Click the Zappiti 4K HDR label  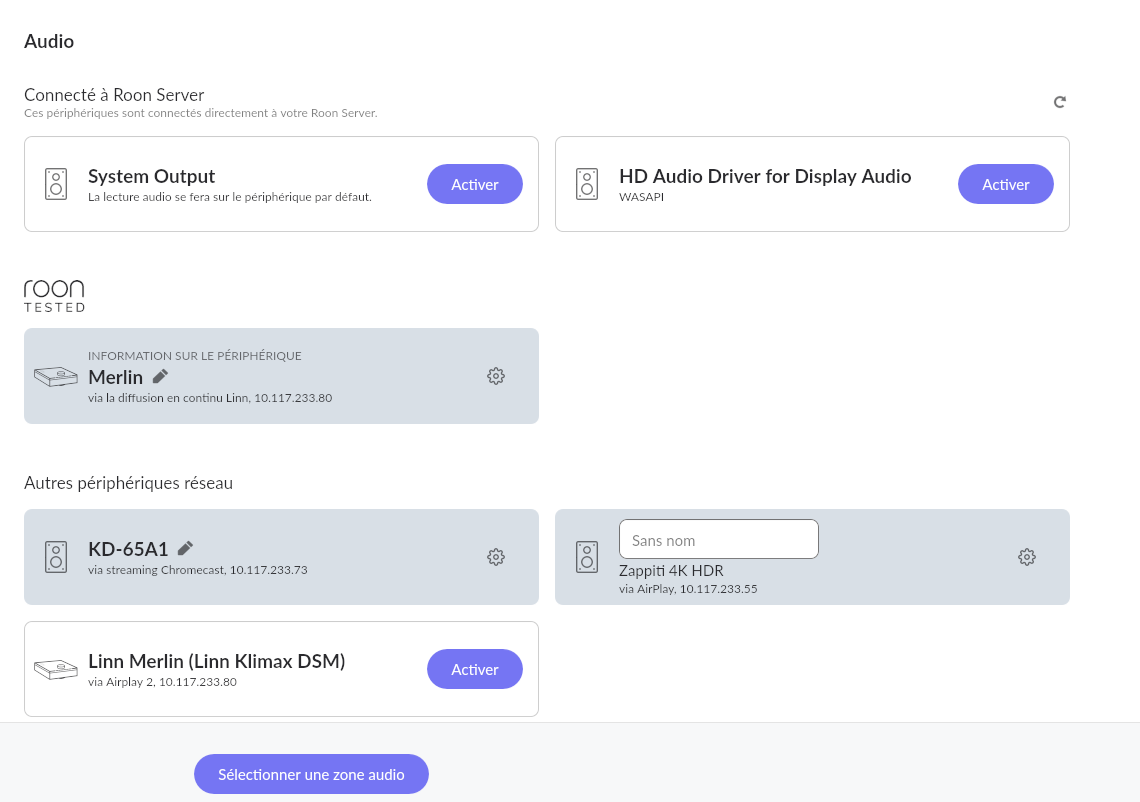671,571
